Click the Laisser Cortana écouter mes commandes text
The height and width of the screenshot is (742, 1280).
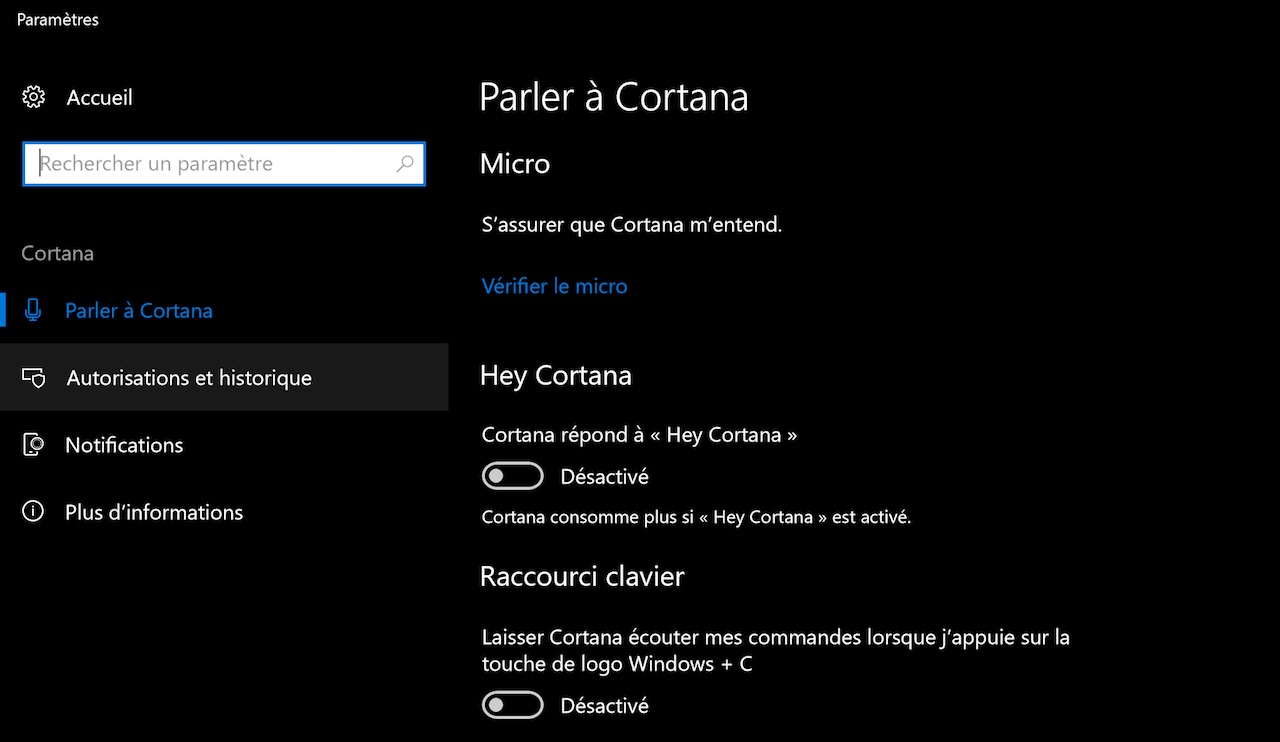(776, 650)
